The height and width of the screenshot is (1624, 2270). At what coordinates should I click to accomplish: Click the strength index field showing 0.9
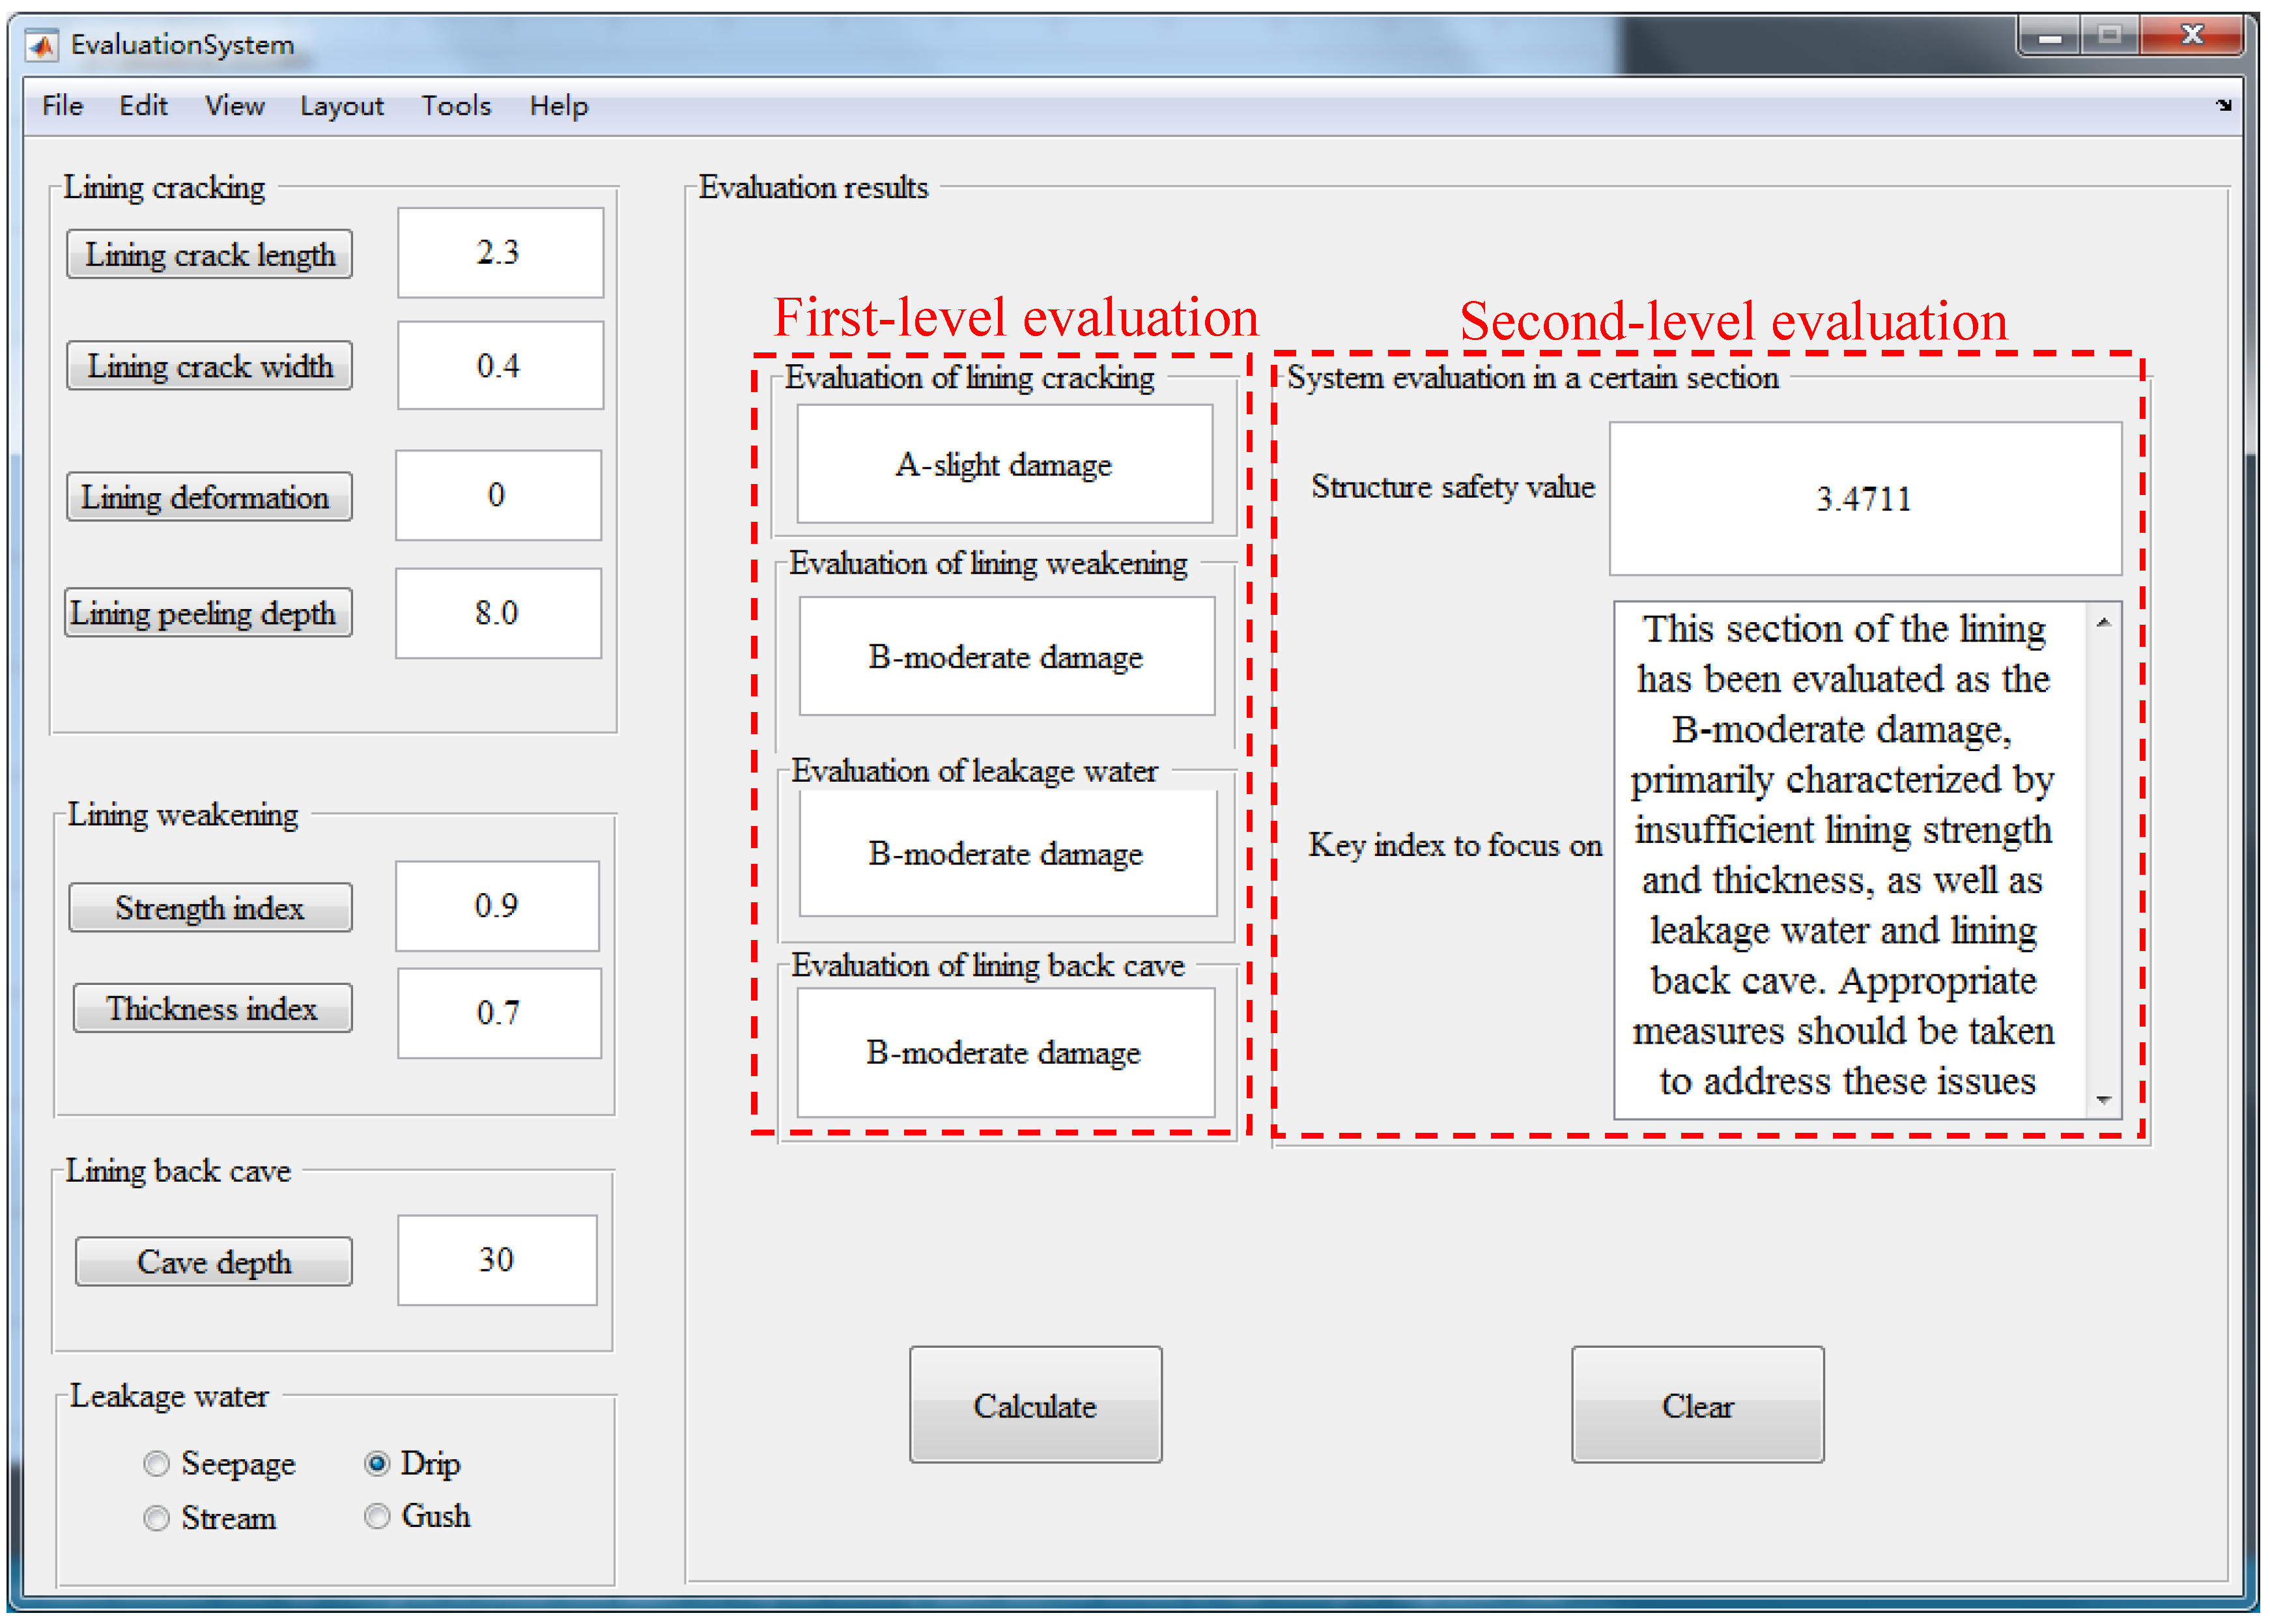click(x=497, y=906)
